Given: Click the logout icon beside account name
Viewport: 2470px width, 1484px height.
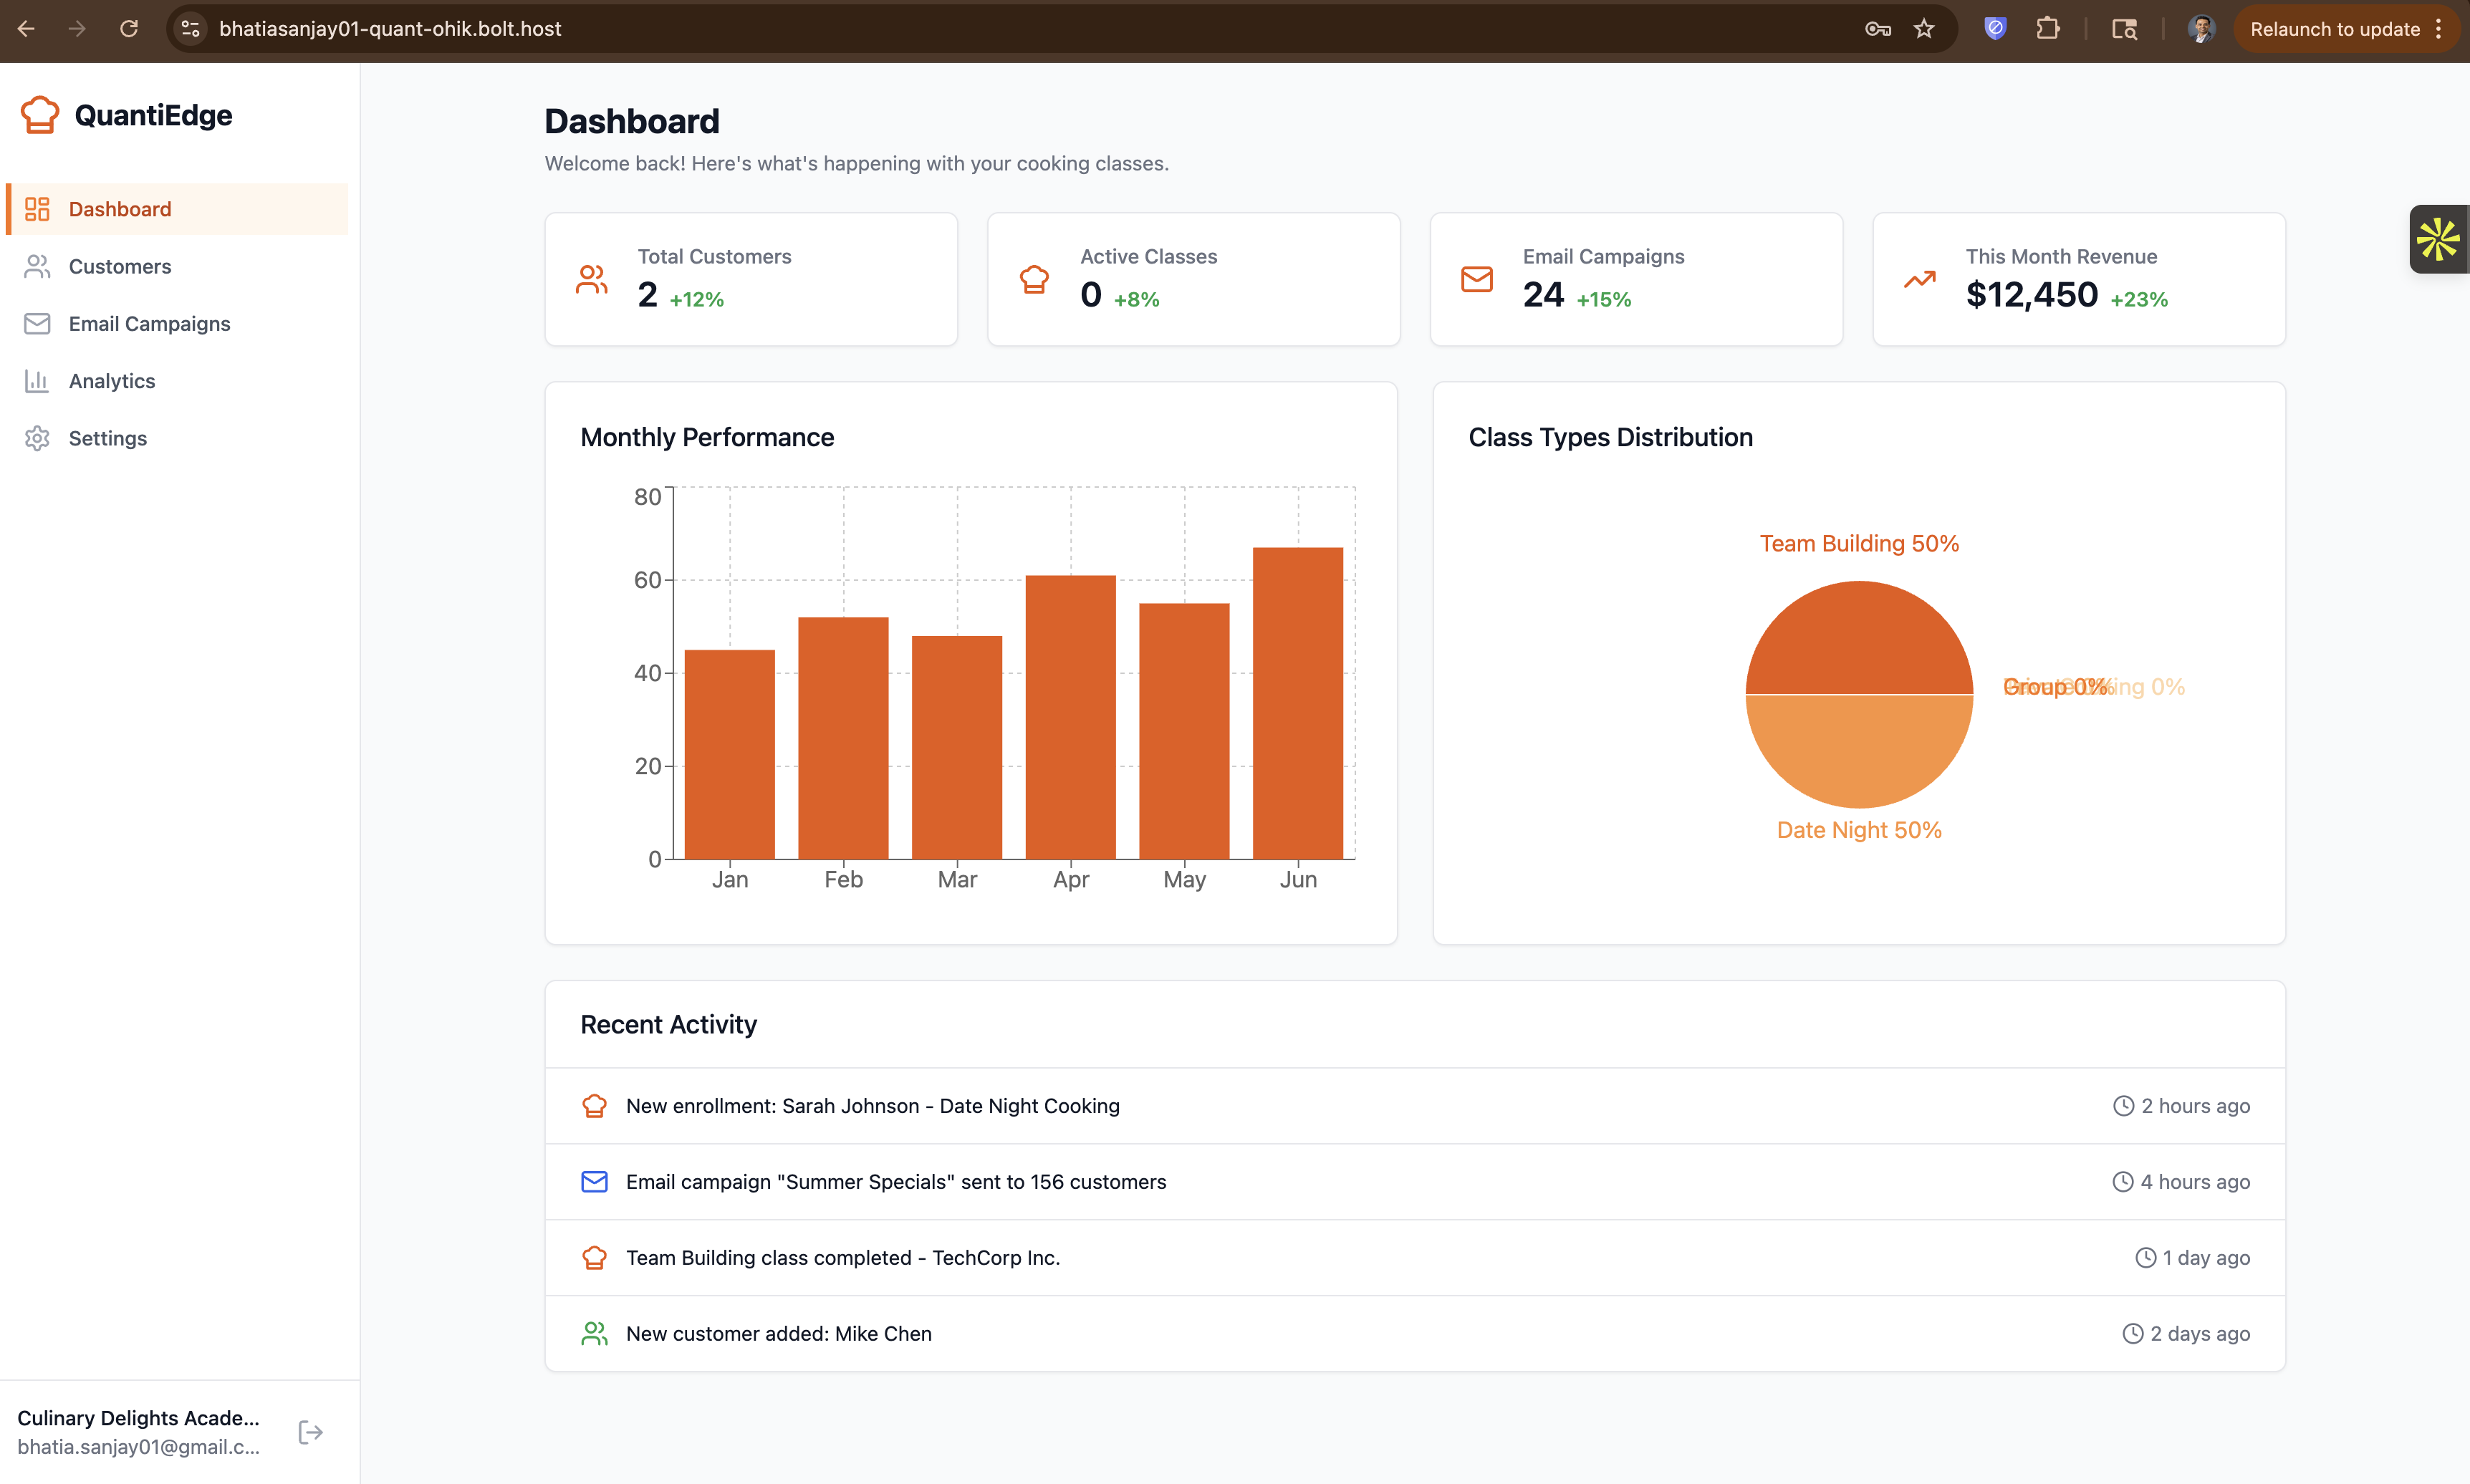Looking at the screenshot, I should click(310, 1432).
